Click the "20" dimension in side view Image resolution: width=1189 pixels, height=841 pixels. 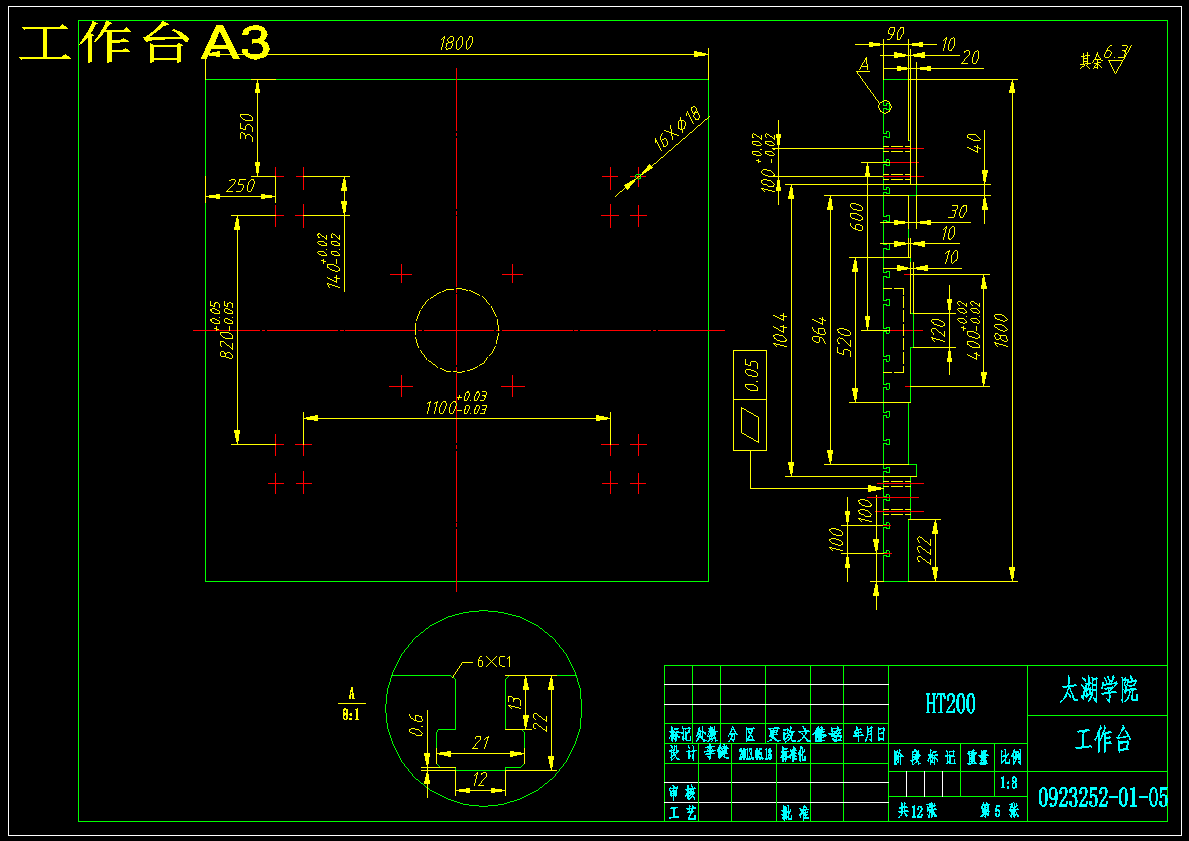[x=970, y=58]
